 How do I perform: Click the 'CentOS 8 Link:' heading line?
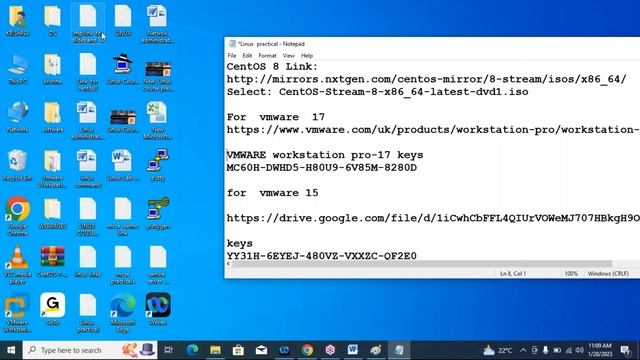coord(272,67)
